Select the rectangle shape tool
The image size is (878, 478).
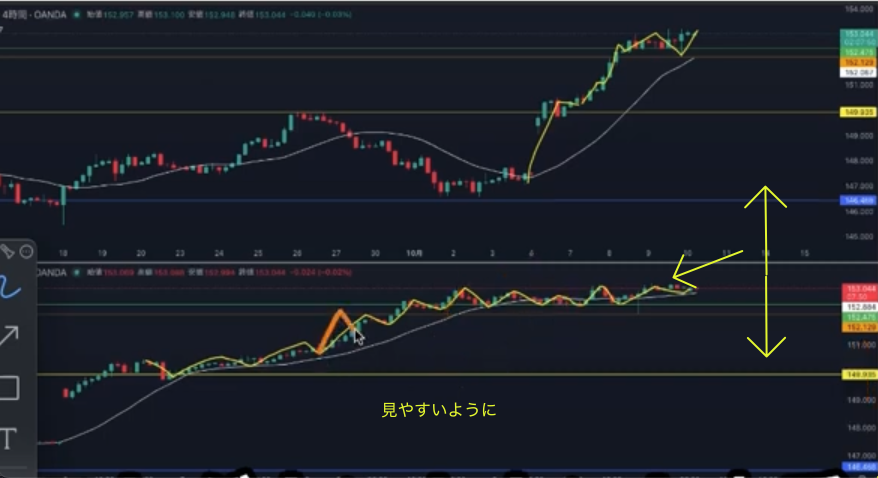[9, 387]
